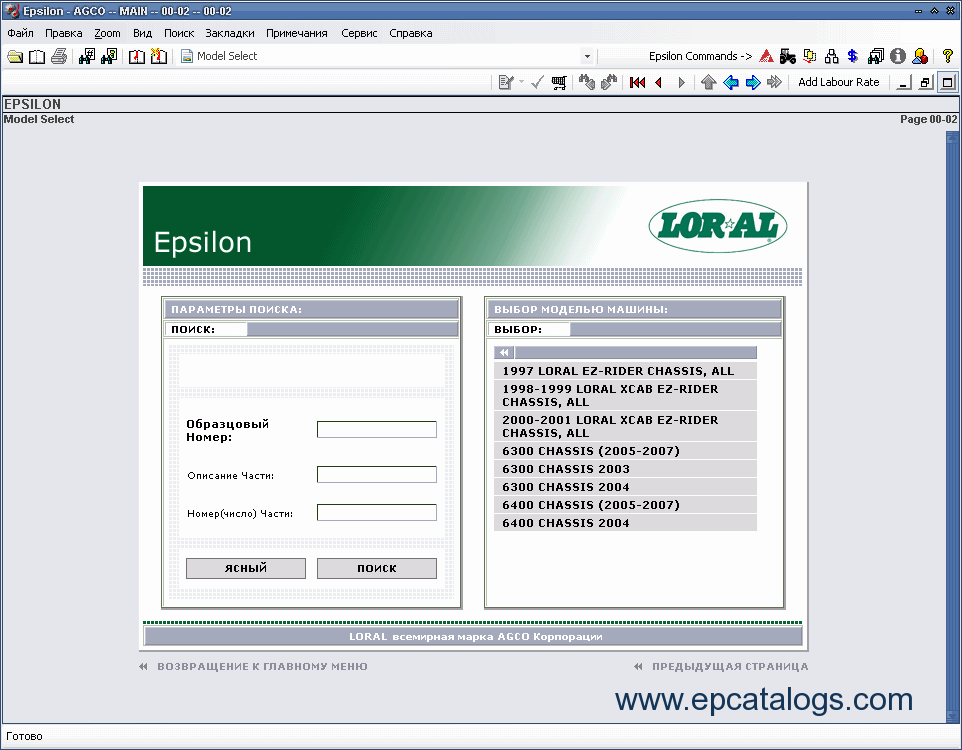Click the Model Select page icon
The image size is (962, 750).
point(187,56)
